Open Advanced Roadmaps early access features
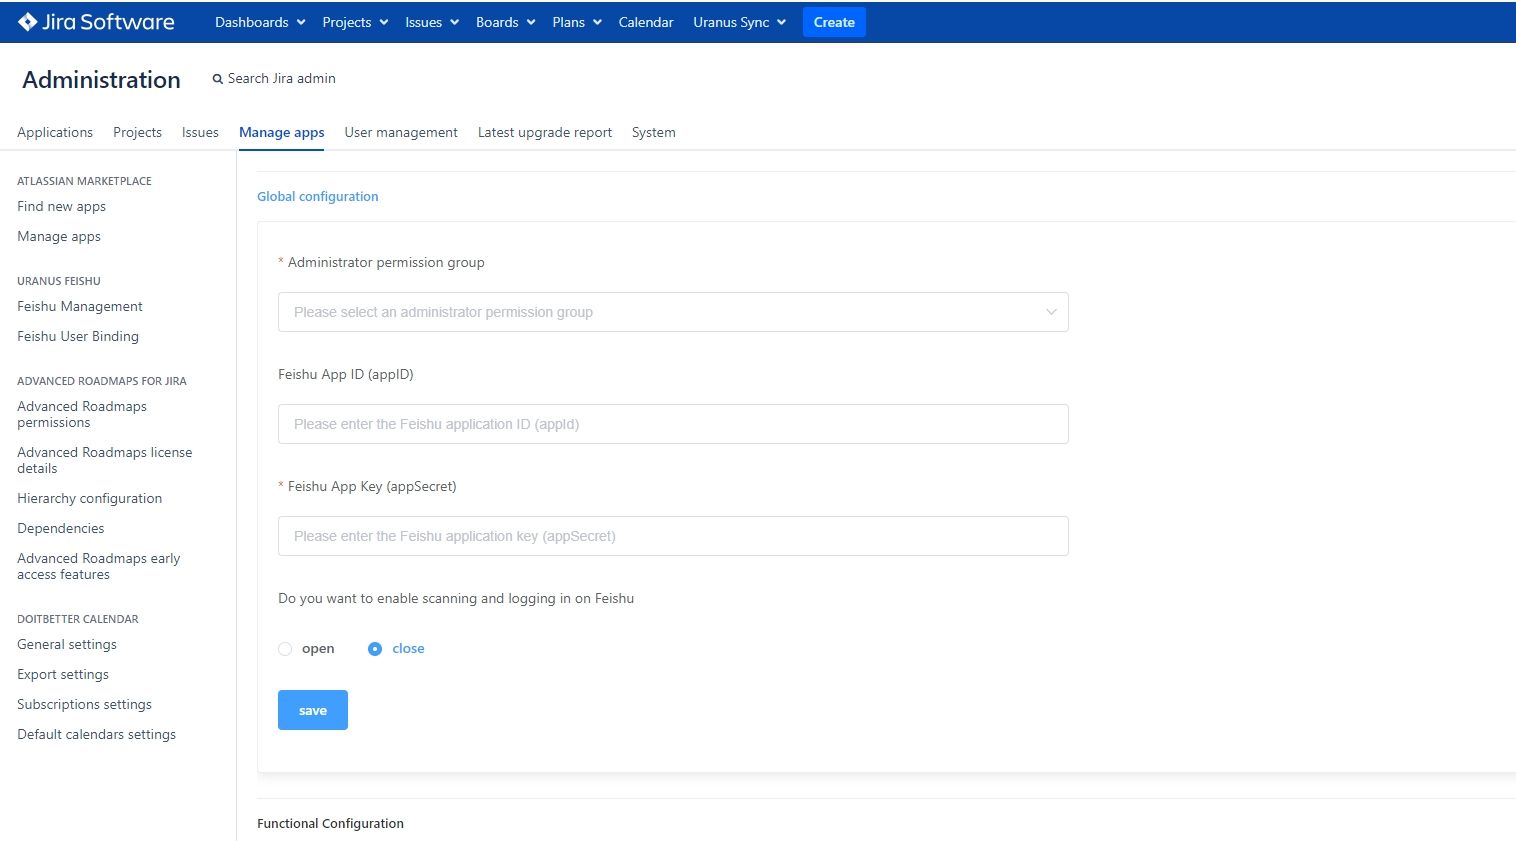This screenshot has width=1516, height=841. [99, 566]
